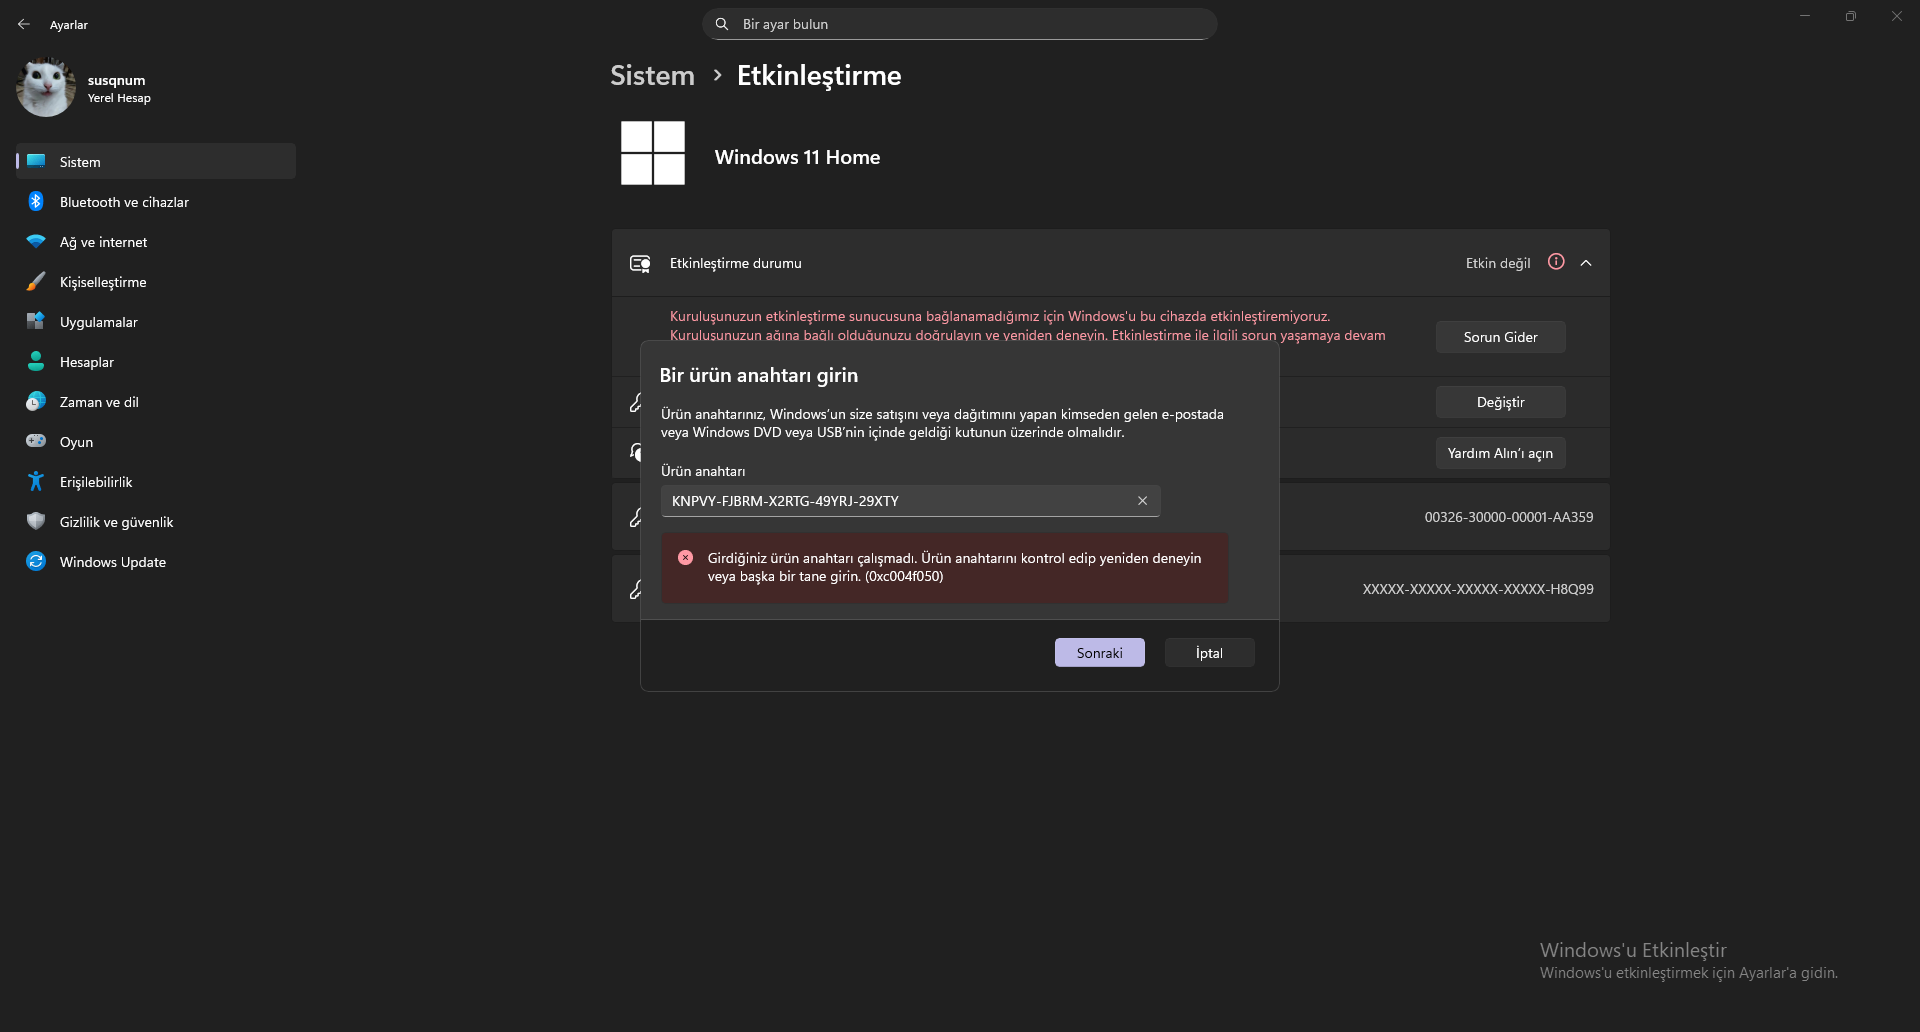Restore down the Ayarlar window
The height and width of the screenshot is (1032, 1920).
click(1851, 16)
